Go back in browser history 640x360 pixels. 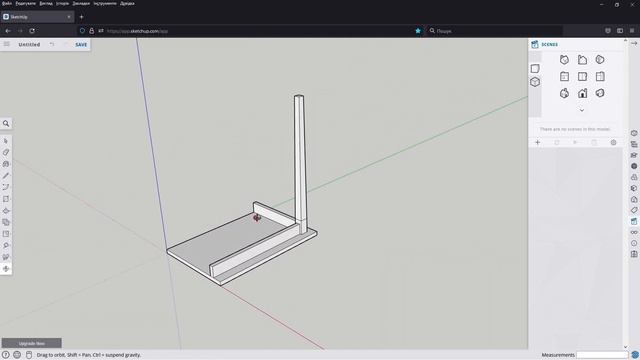click(8, 31)
